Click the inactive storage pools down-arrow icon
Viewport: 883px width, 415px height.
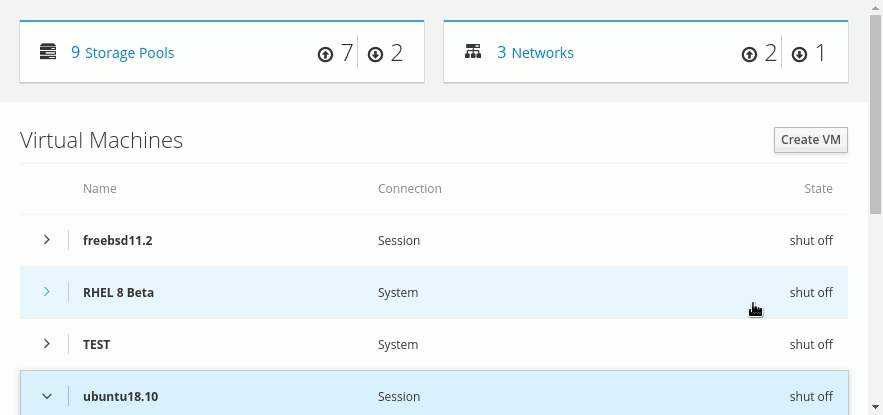click(x=375, y=54)
